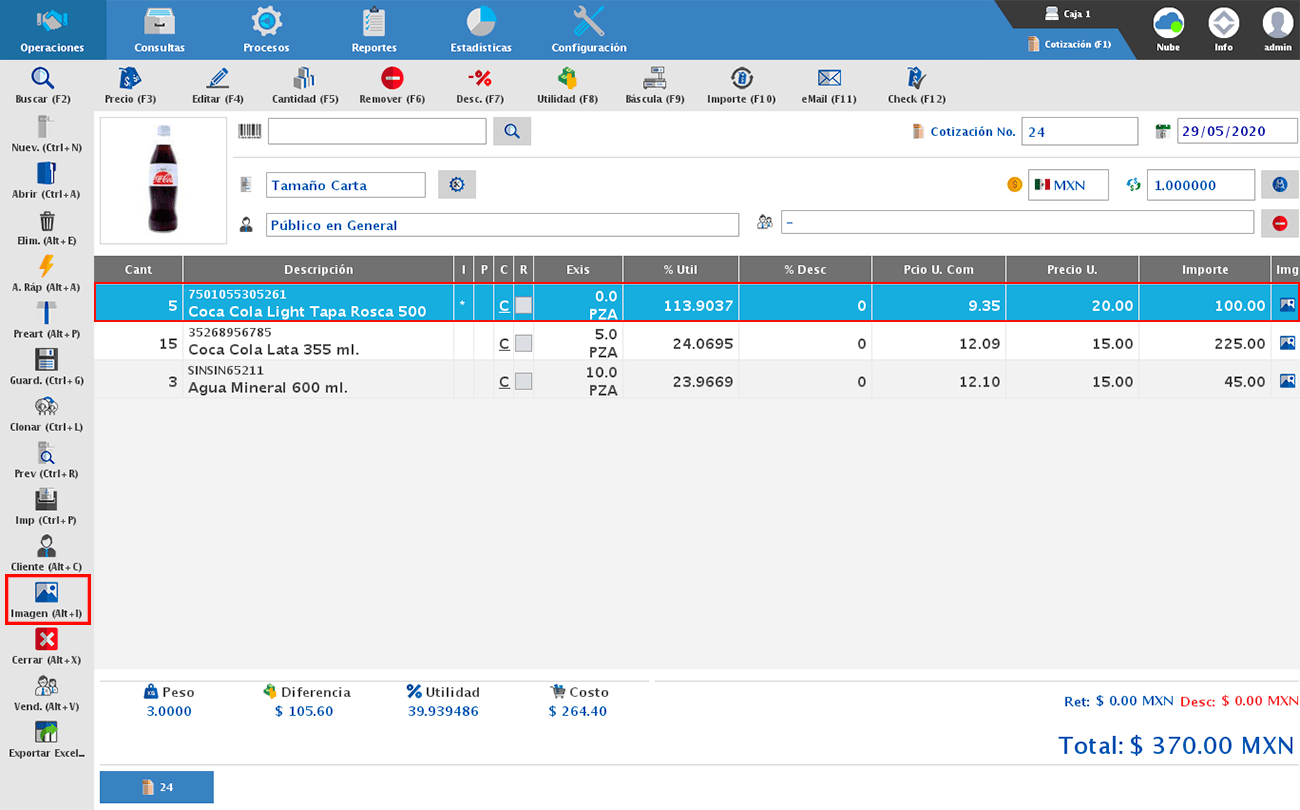Tick R checkbox on Coca Cola Light row

(x=524, y=305)
